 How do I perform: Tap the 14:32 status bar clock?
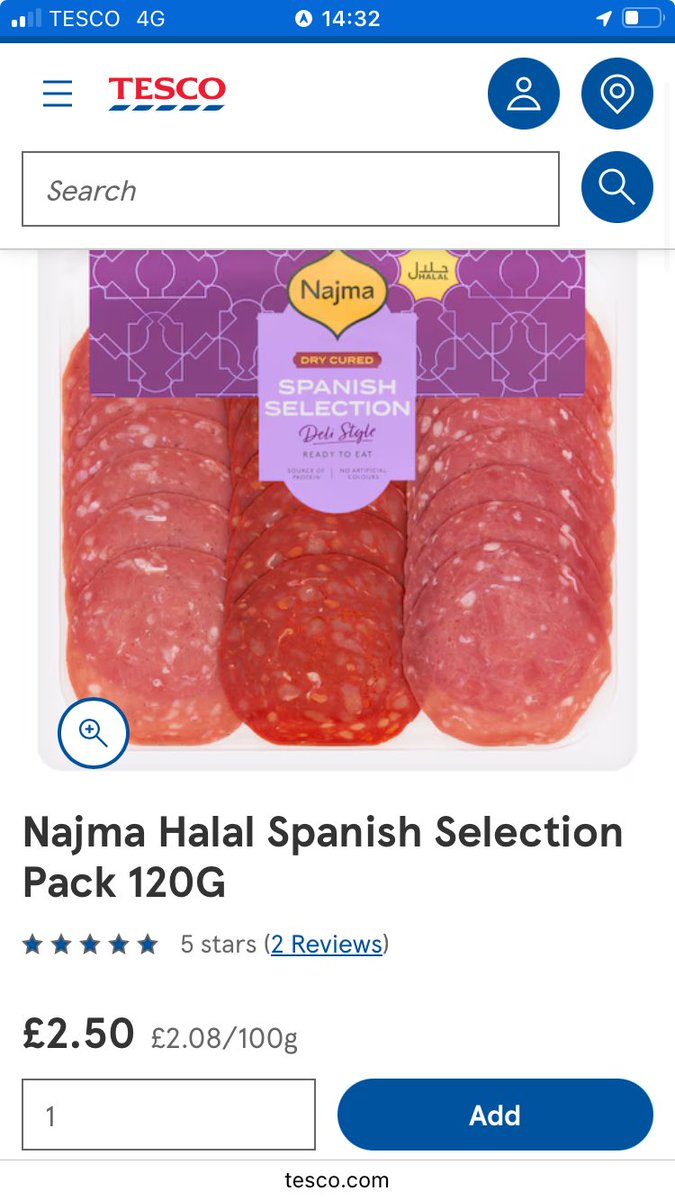351,19
